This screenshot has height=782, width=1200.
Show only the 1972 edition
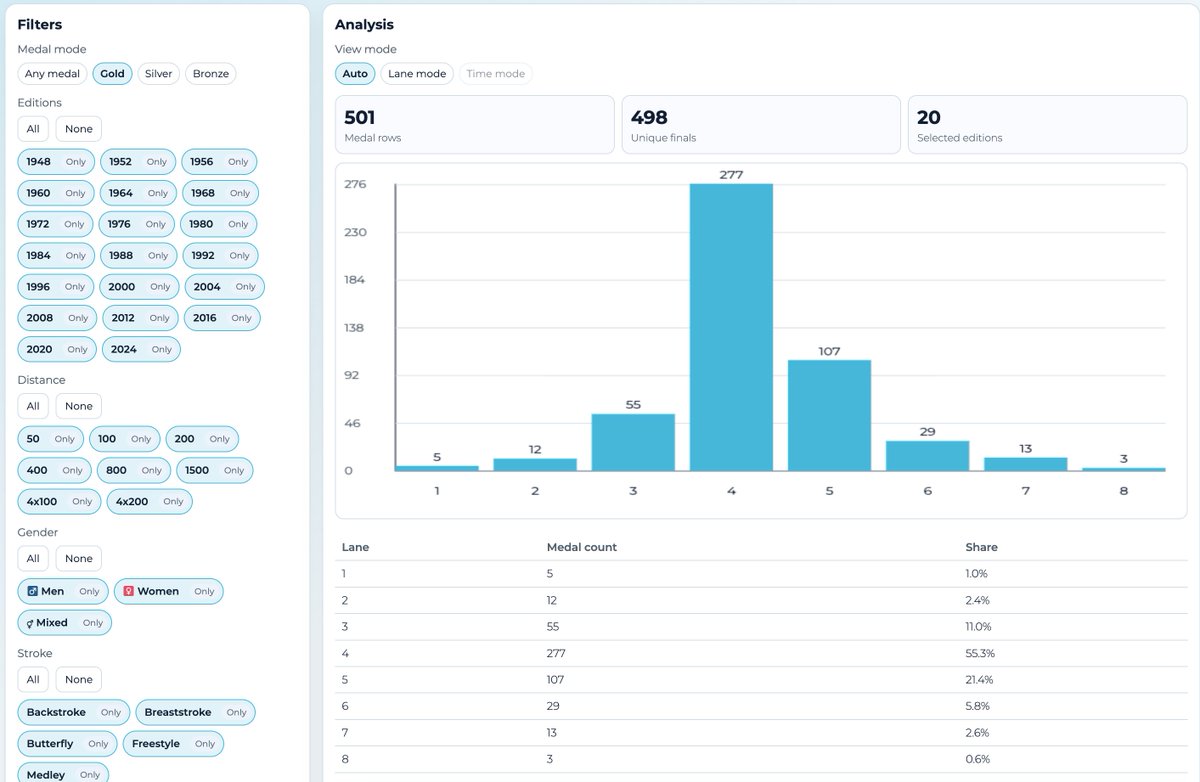click(x=74, y=224)
